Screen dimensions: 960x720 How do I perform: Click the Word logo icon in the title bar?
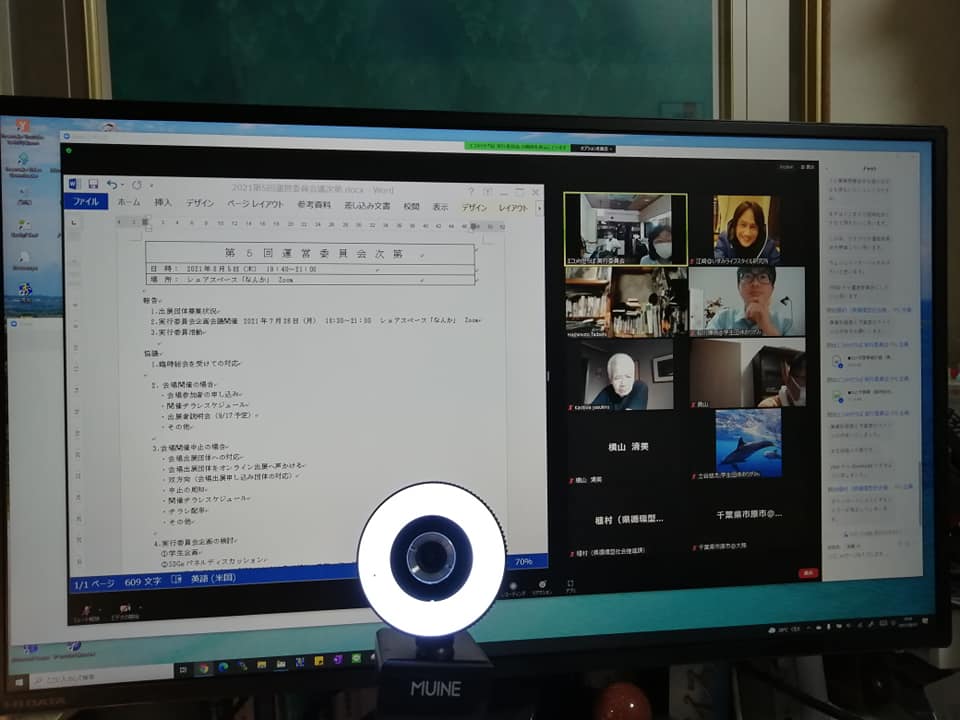(73, 183)
